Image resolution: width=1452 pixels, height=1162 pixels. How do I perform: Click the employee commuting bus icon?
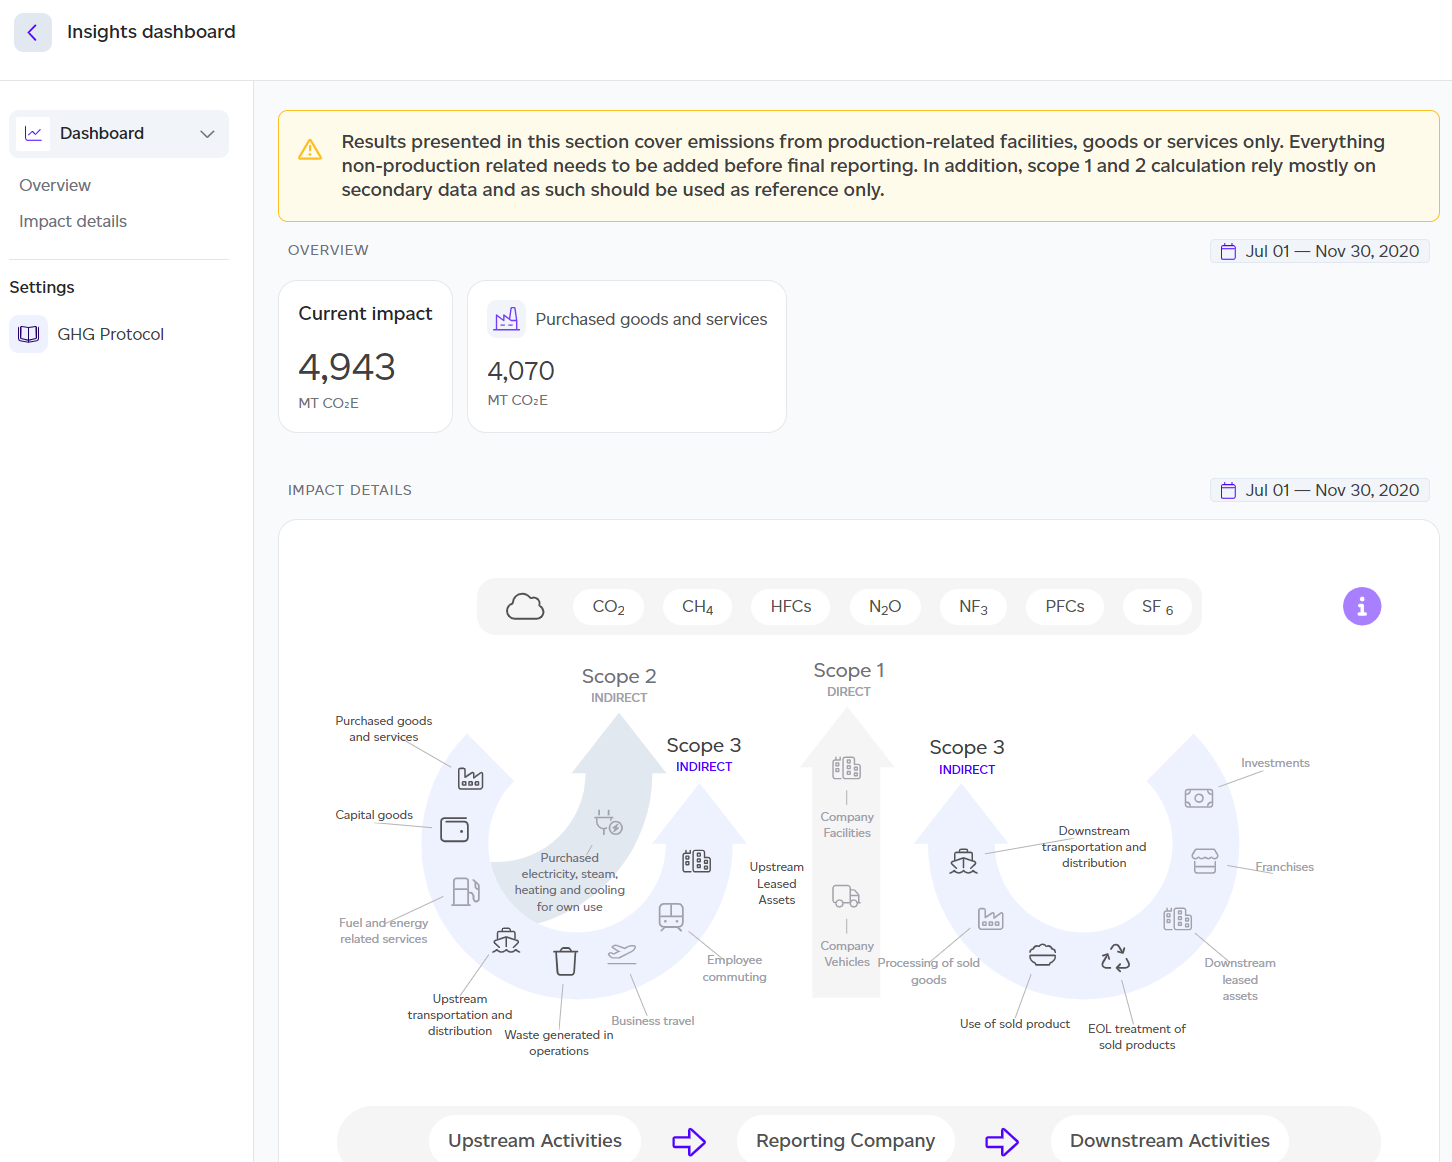click(671, 917)
